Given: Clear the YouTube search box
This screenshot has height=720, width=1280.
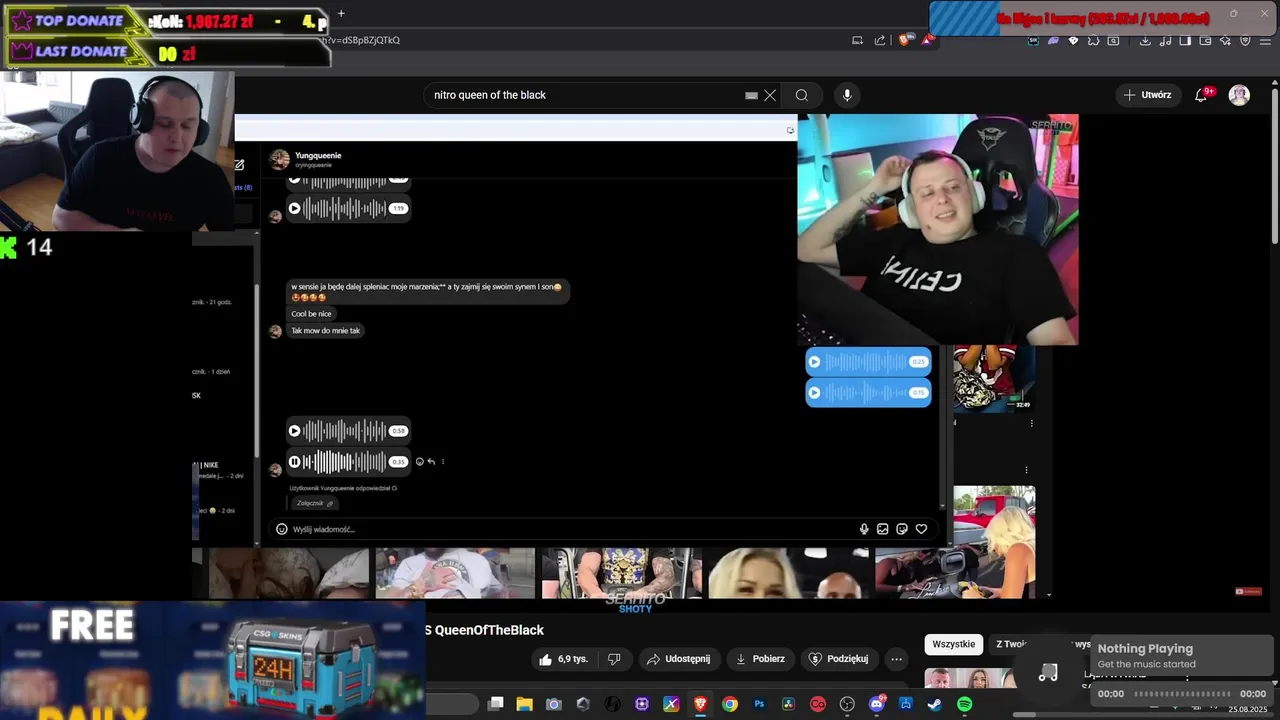Looking at the screenshot, I should 770,95.
